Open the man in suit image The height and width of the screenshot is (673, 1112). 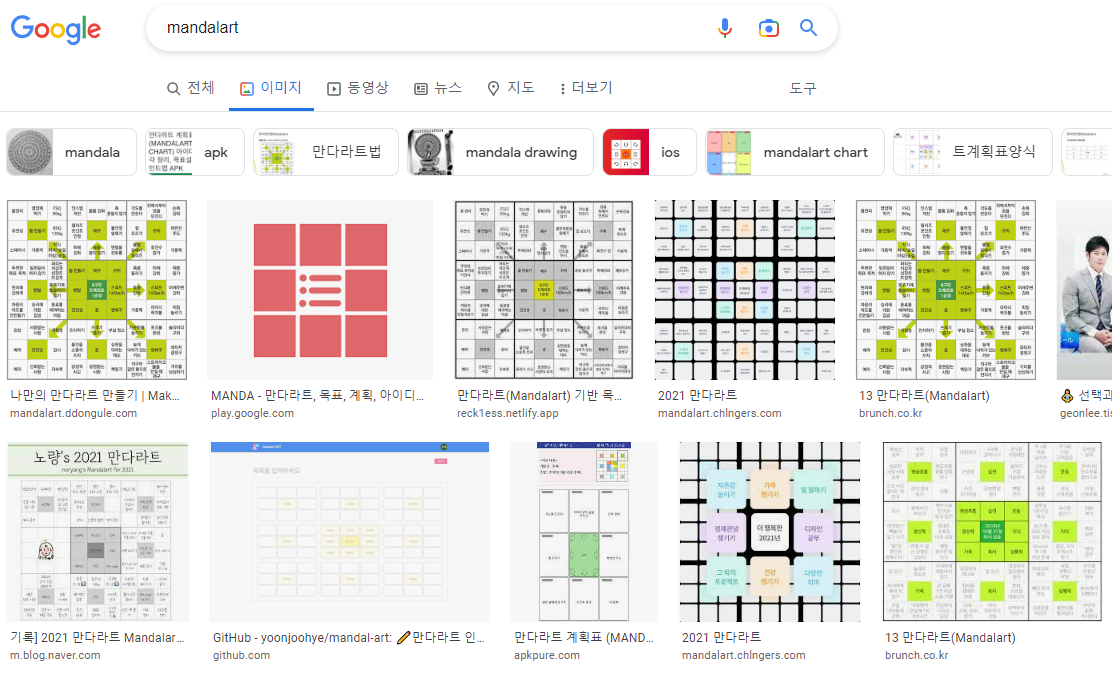(1084, 289)
